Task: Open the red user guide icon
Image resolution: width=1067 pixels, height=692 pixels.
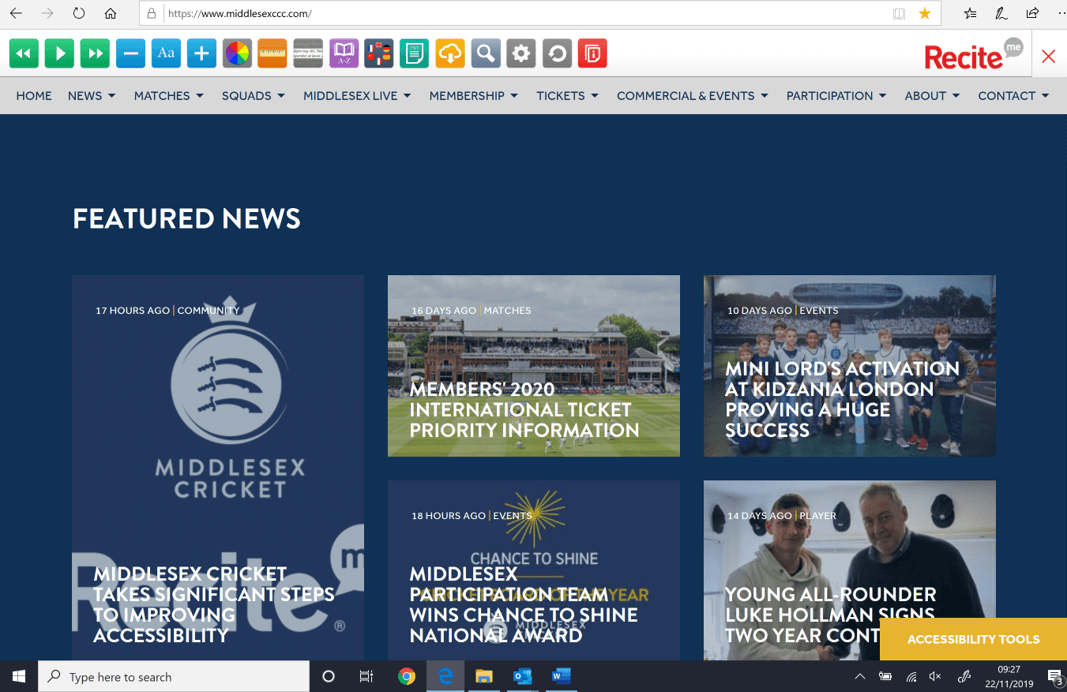Action: 592,53
